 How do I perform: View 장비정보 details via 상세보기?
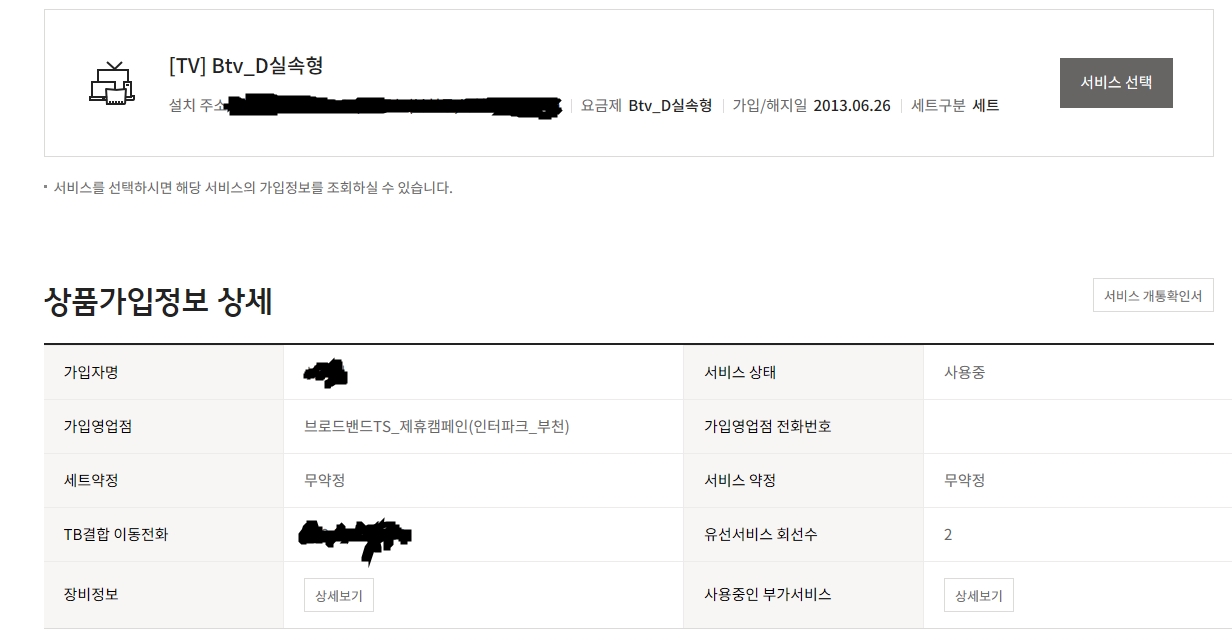point(338,596)
